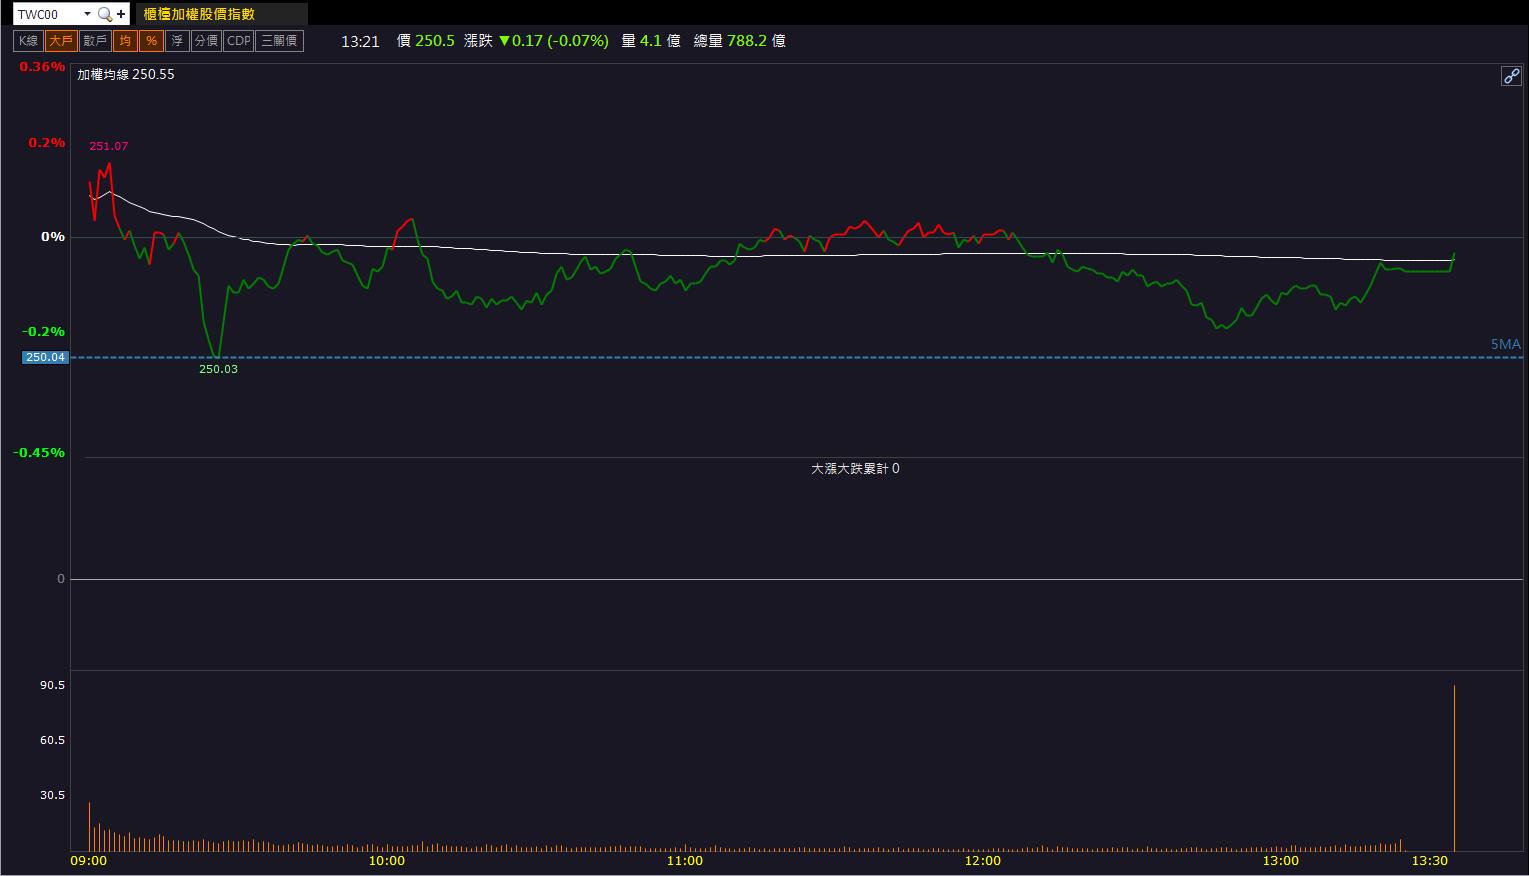
Task: Toggle the 均 average line button
Action: coord(125,41)
